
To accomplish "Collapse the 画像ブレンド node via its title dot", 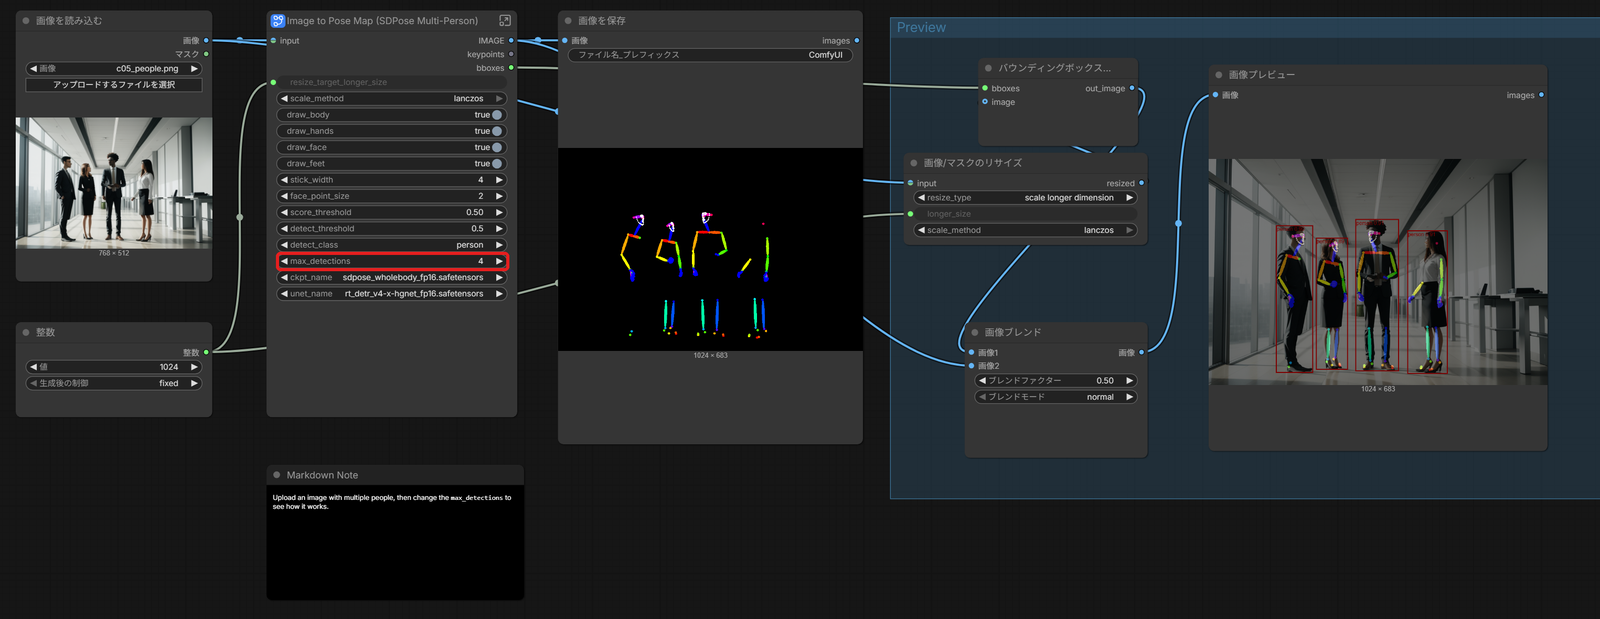I will click(x=975, y=332).
